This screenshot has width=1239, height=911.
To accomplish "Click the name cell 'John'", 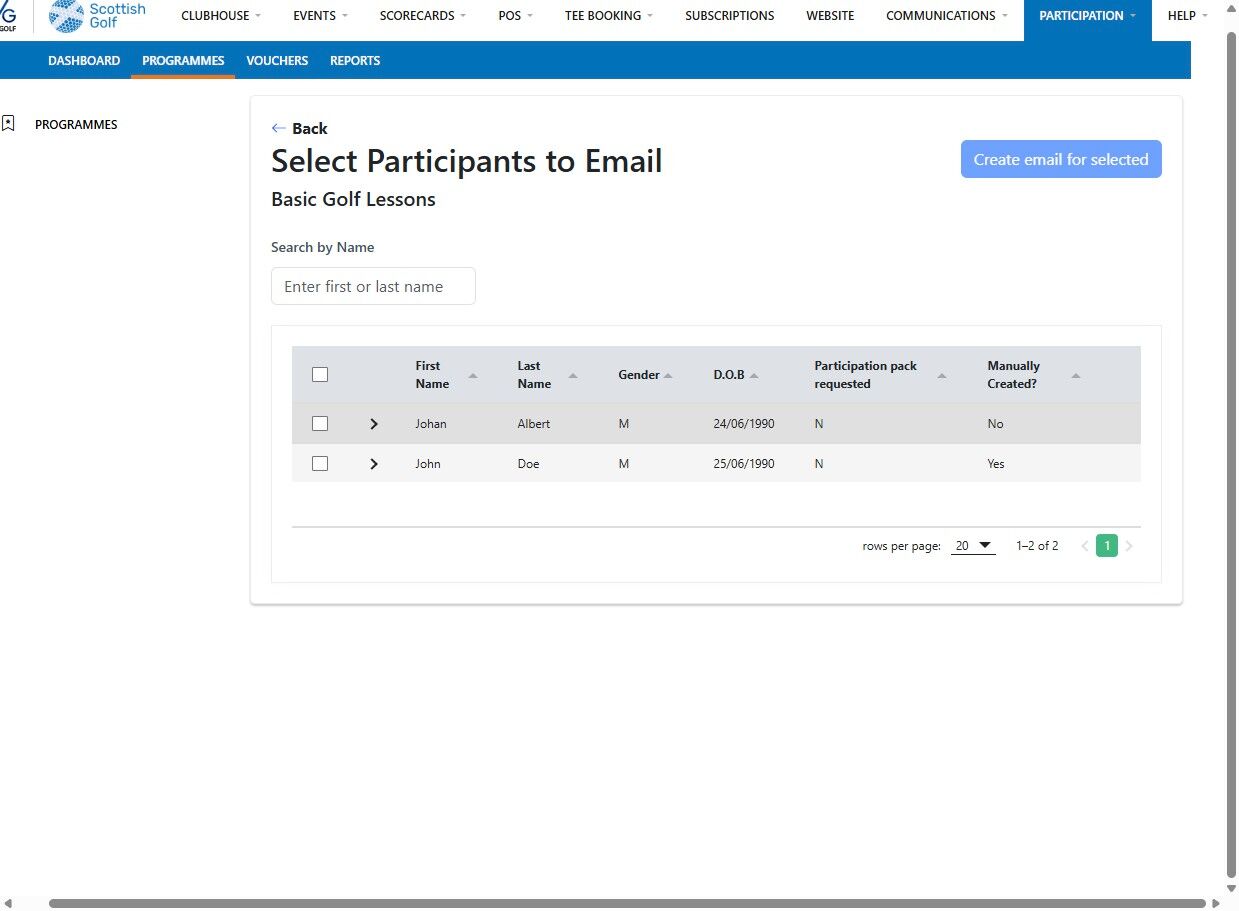I will coord(428,464).
